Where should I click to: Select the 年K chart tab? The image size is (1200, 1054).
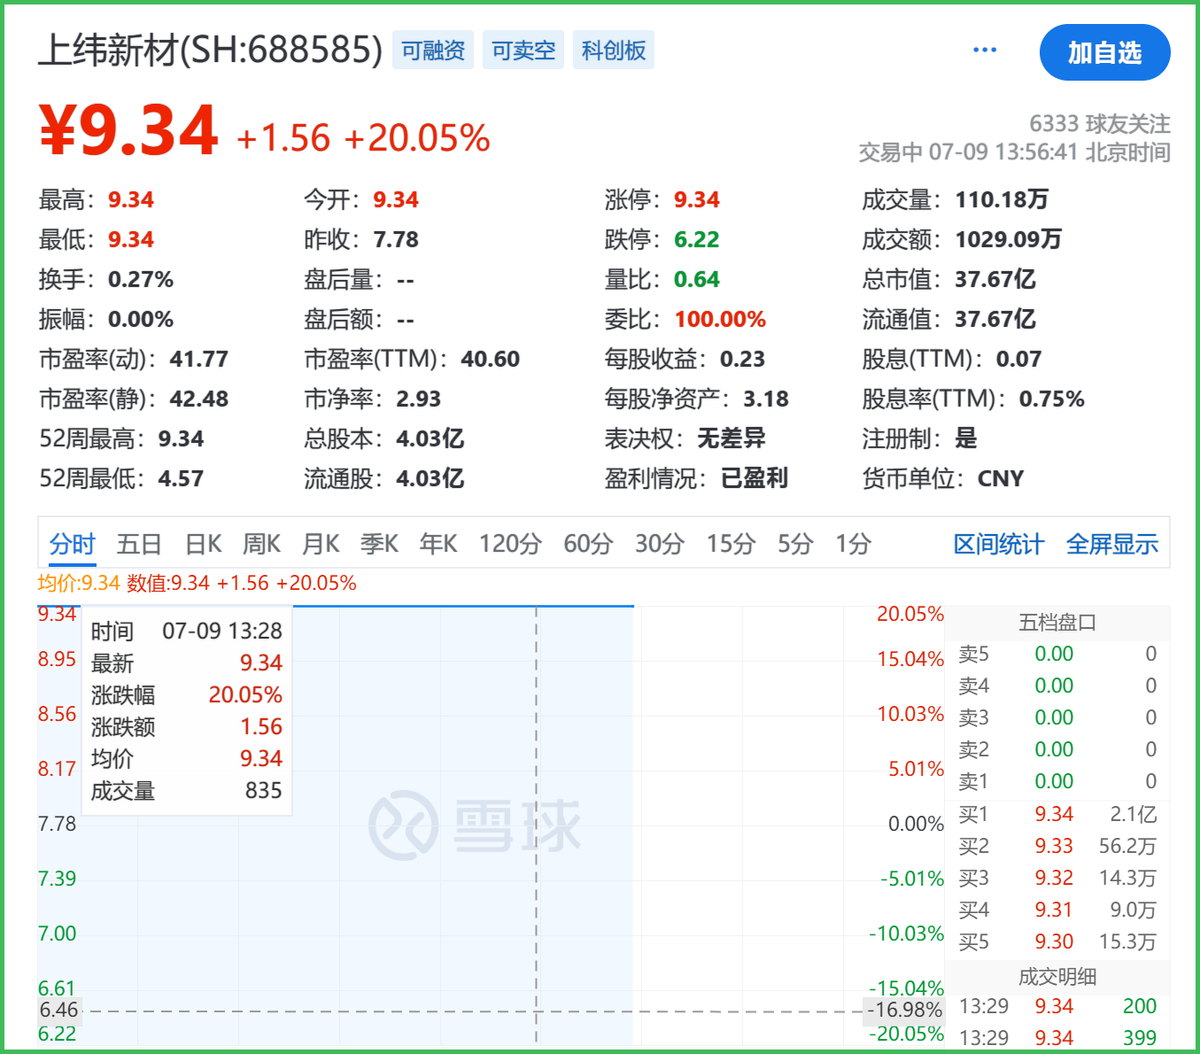pos(438,544)
